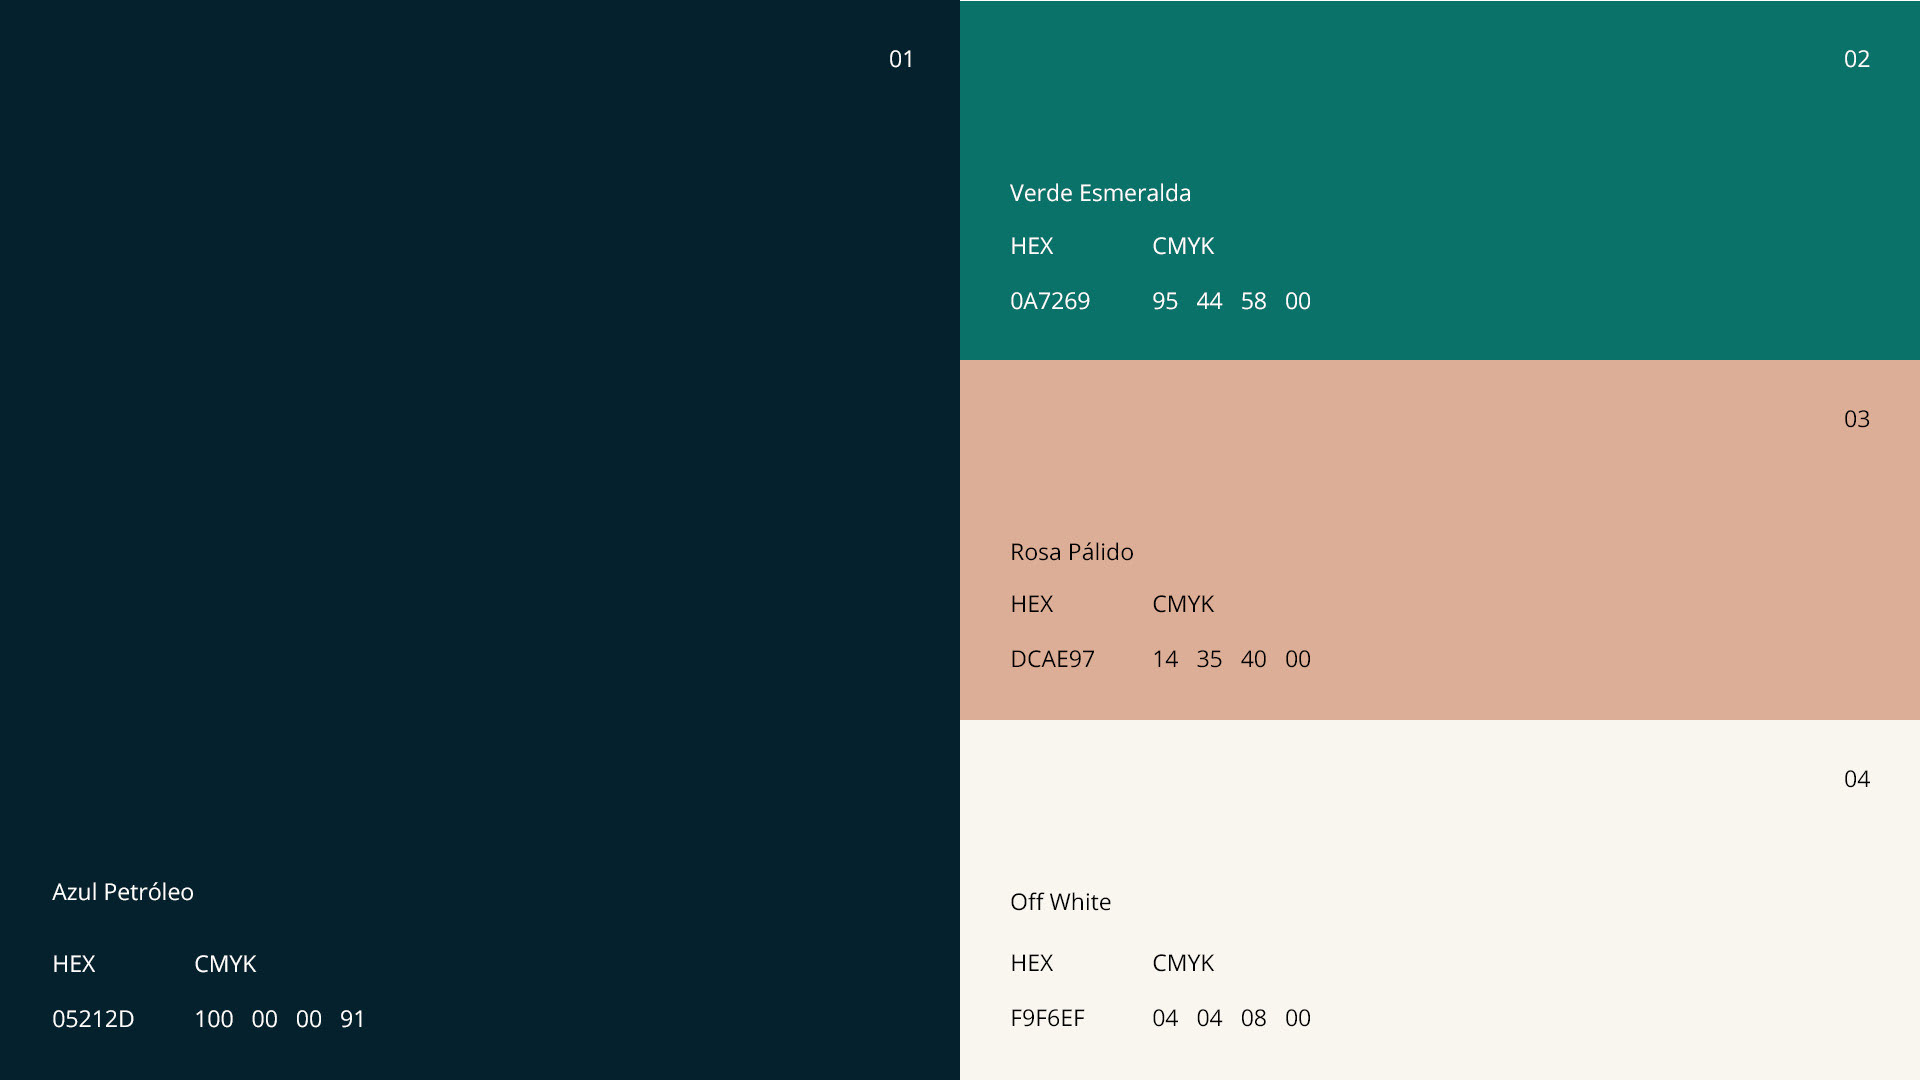Click HEX heading under Azul Petróleo

pyautogui.click(x=74, y=964)
